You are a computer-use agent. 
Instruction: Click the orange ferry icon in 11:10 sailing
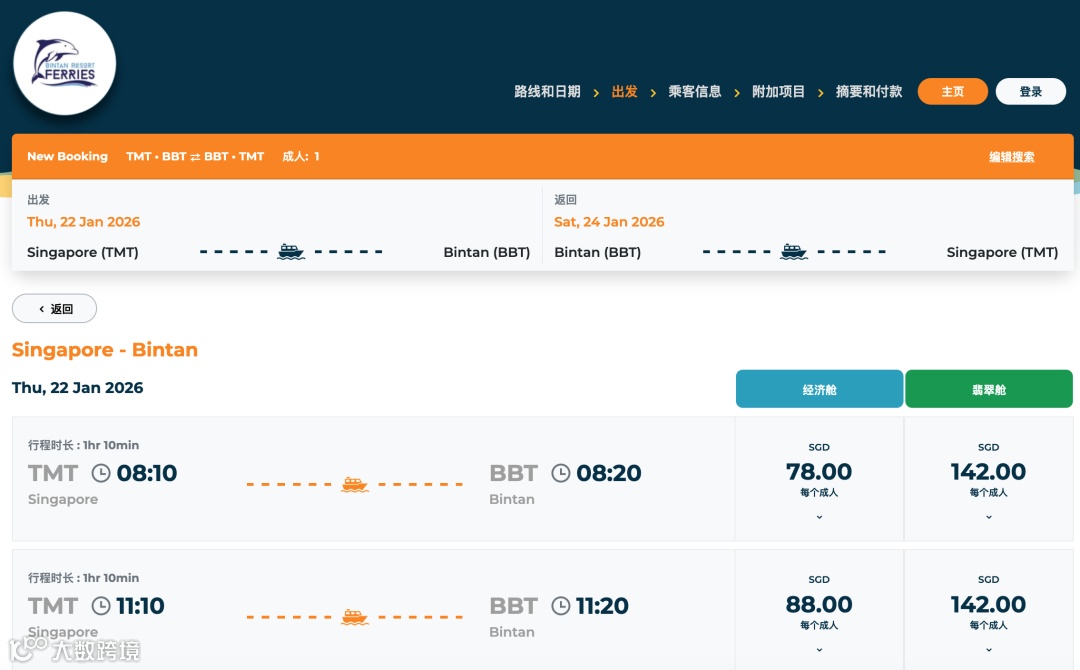pyautogui.click(x=355, y=617)
